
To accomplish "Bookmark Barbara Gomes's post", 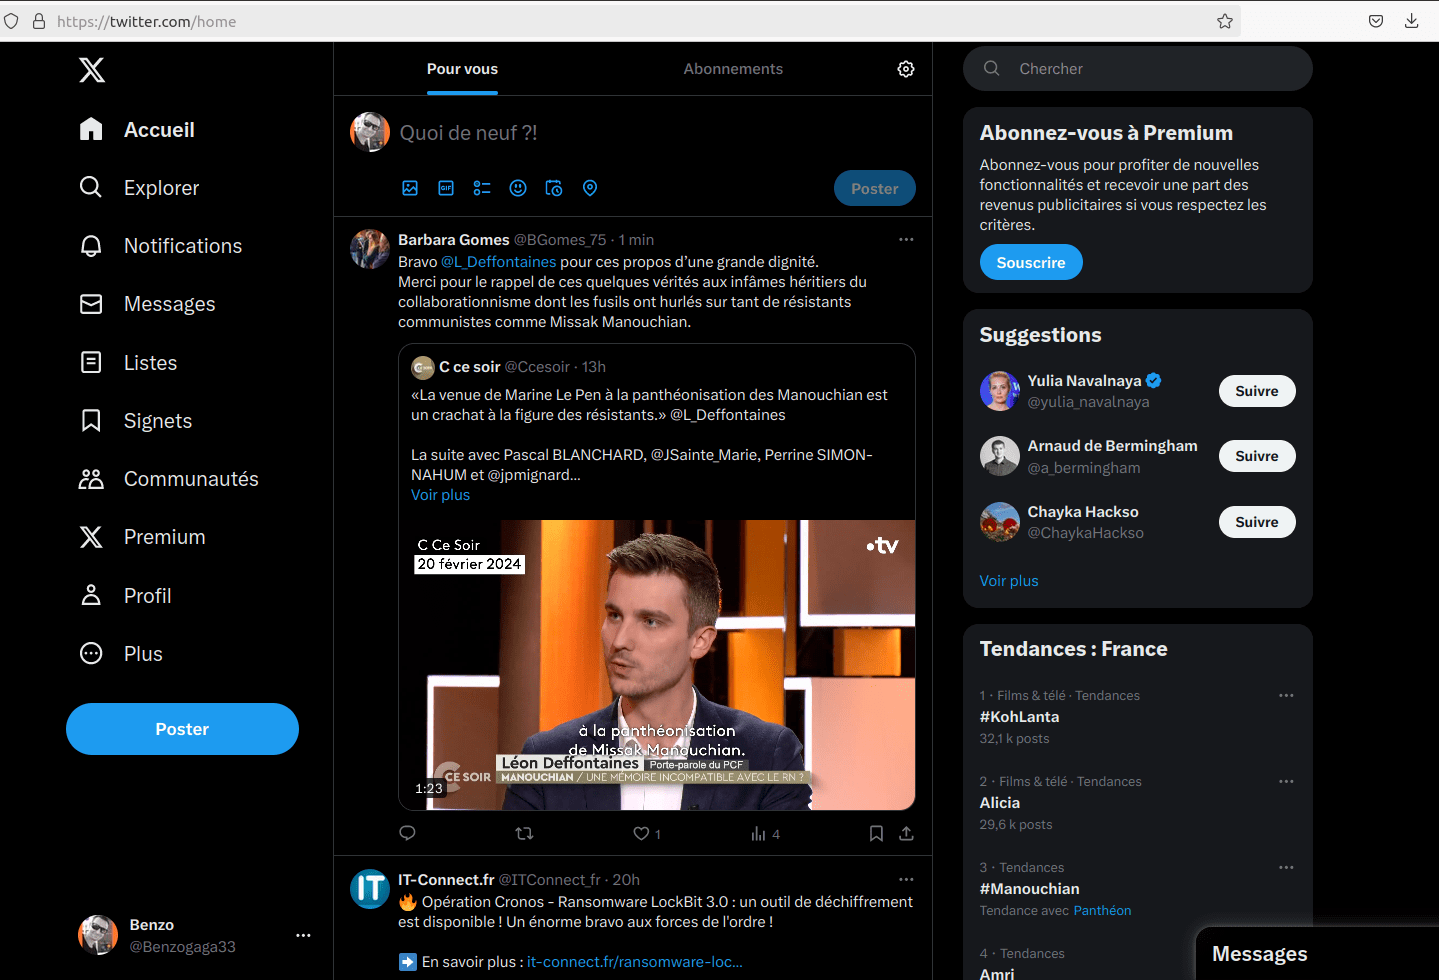I will [876, 833].
